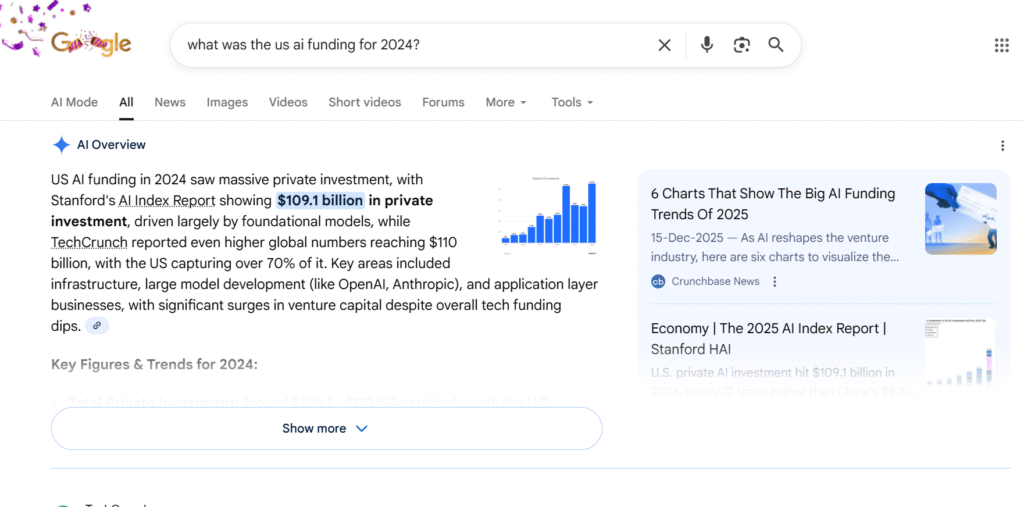Open the AI Index Report link

(x=167, y=201)
